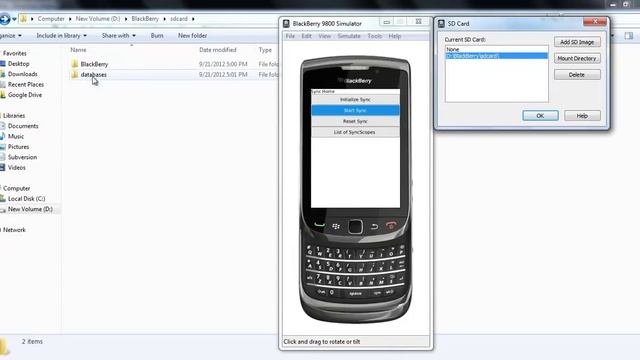Open Edit menu in simulator
Viewport: 640px width, 360px height.
[x=307, y=36]
